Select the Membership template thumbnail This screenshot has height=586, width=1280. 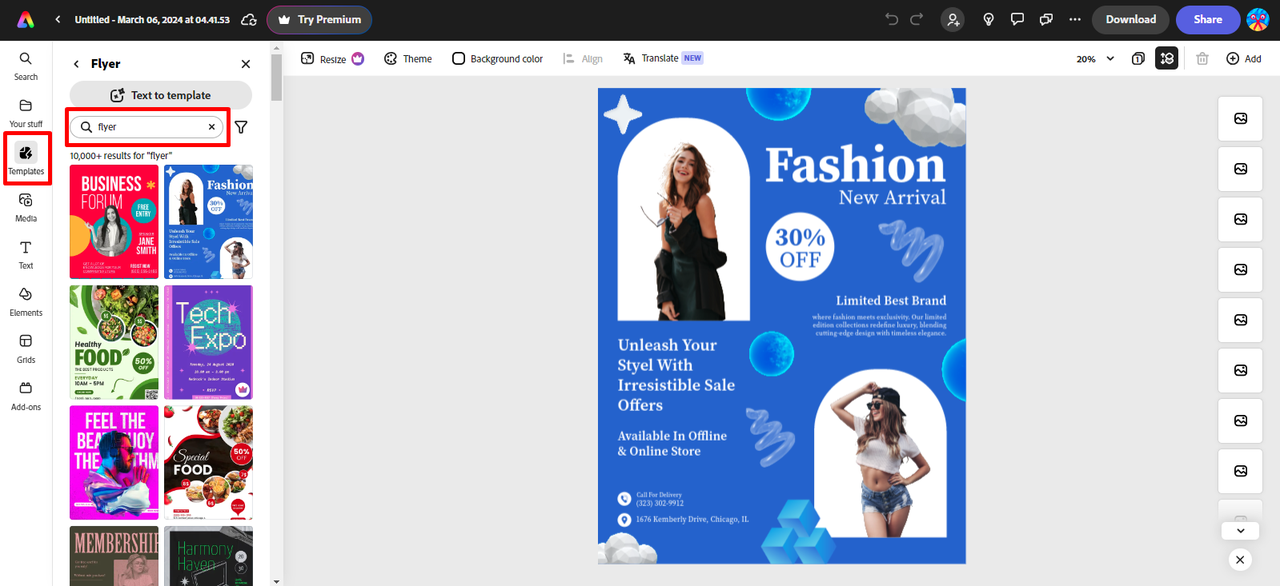pyautogui.click(x=114, y=556)
